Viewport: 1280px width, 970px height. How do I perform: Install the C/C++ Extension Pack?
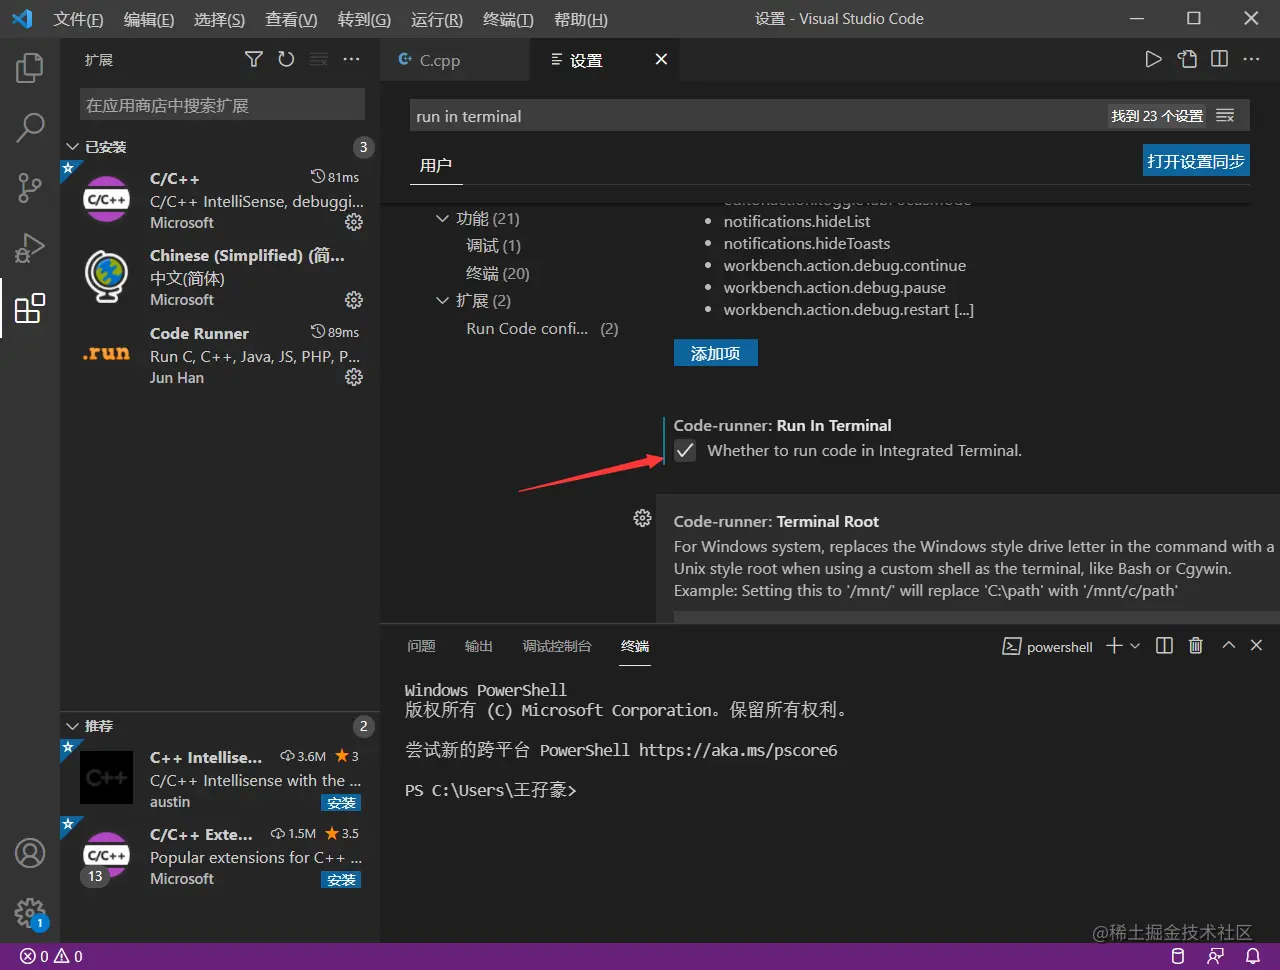[341, 880]
